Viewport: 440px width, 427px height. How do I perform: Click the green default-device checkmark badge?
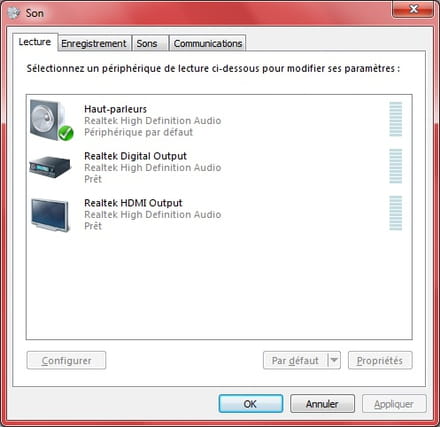pos(66,133)
